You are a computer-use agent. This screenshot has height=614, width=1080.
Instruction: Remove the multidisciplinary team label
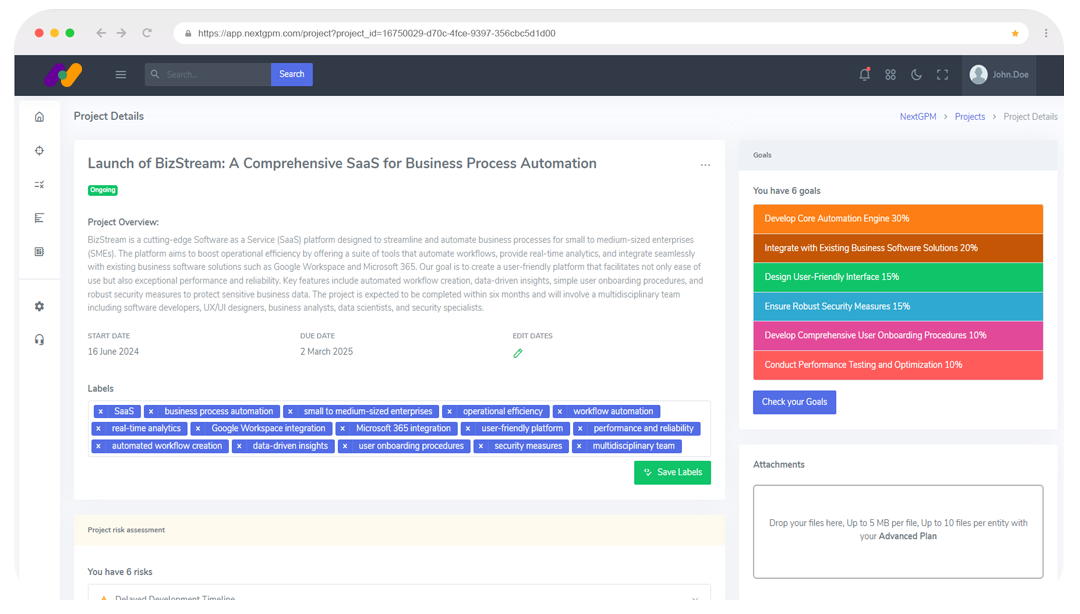(579, 447)
